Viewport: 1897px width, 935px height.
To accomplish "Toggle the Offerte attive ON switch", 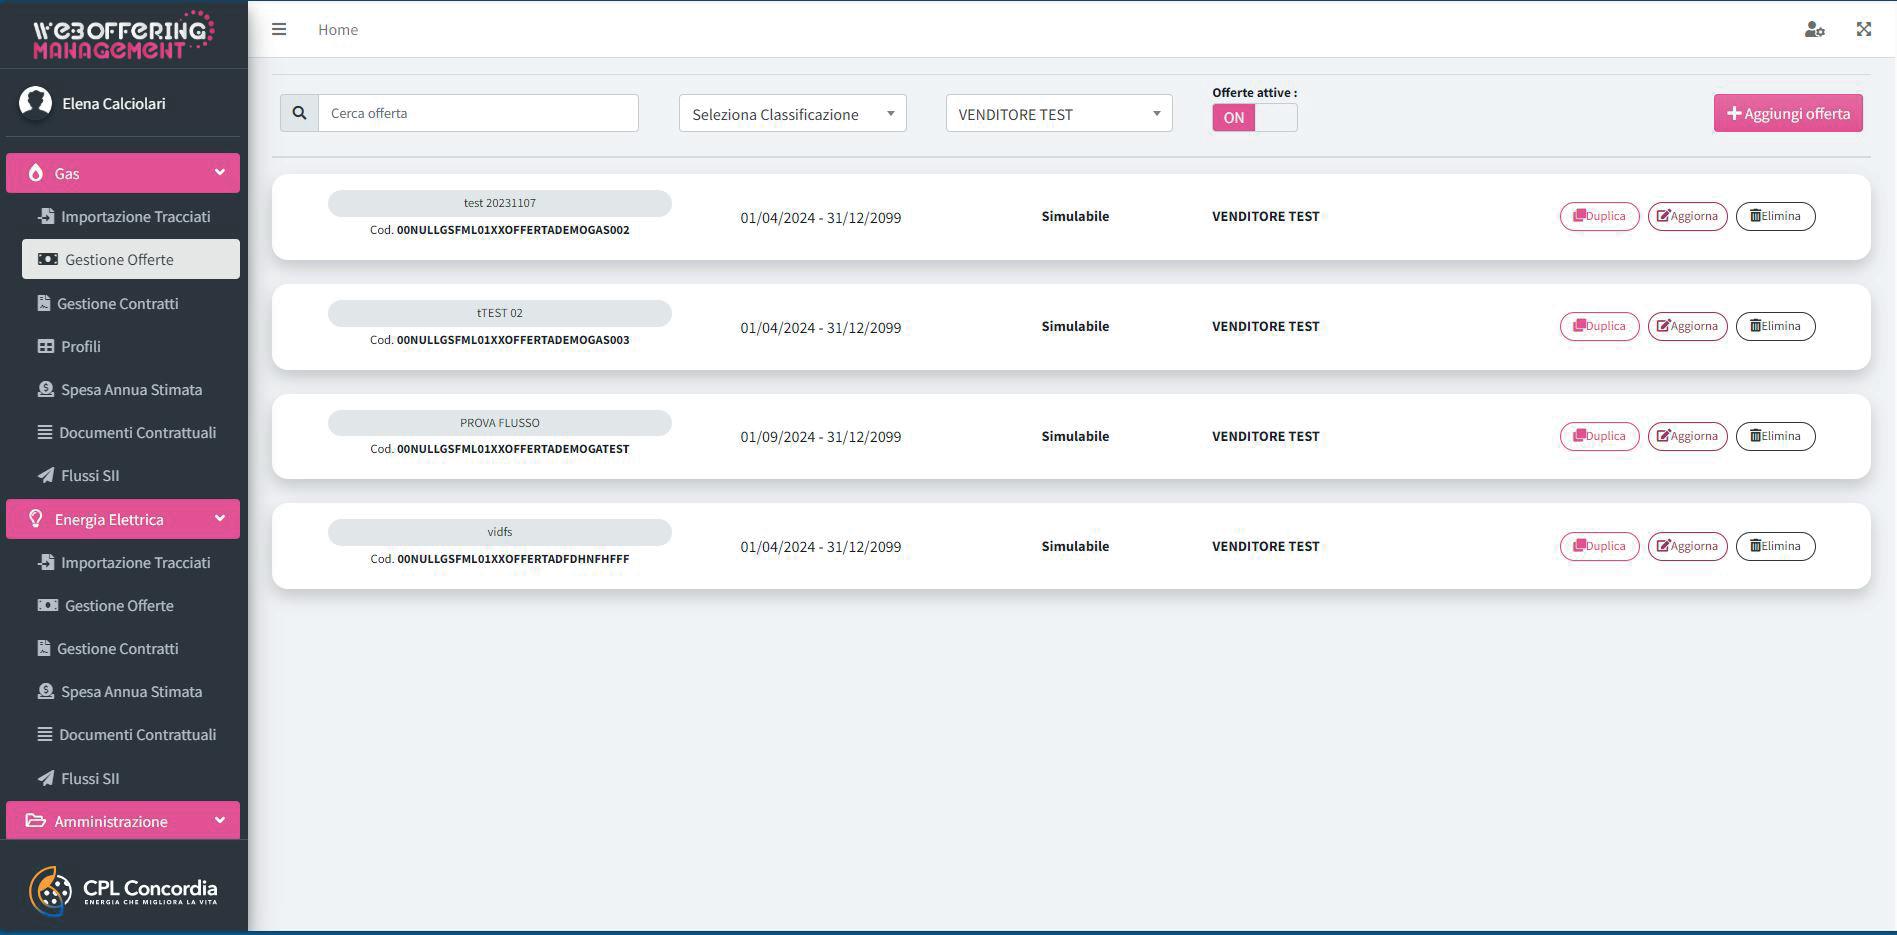I will [x=1254, y=117].
